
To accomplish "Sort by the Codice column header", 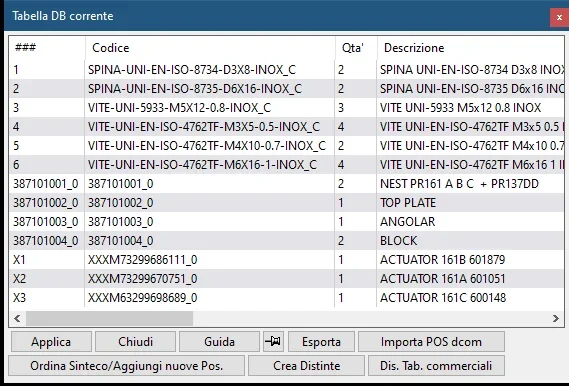I will pyautogui.click(x=210, y=48).
